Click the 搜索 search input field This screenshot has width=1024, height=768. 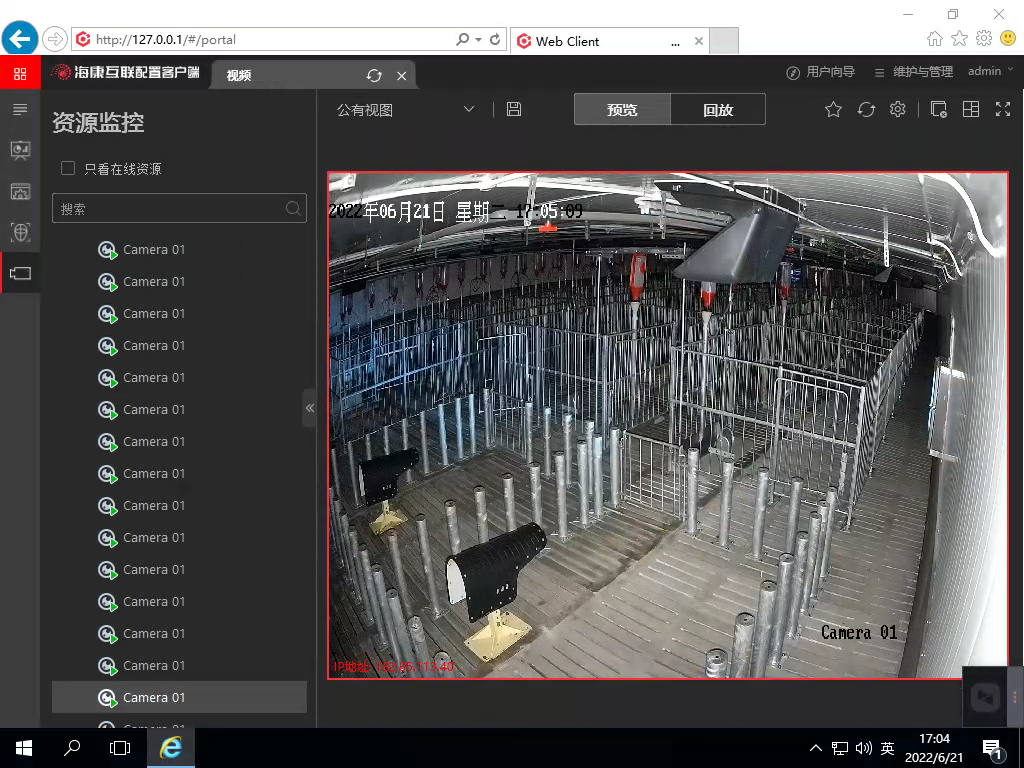[170, 209]
